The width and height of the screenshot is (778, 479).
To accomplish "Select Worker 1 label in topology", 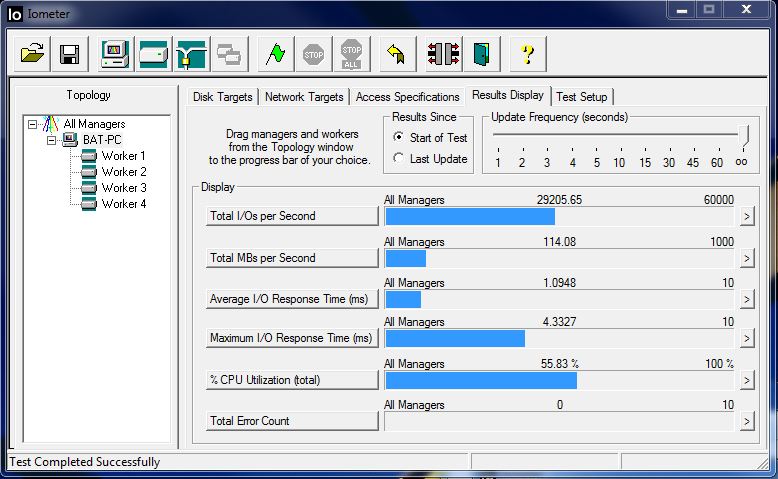I will coord(124,156).
